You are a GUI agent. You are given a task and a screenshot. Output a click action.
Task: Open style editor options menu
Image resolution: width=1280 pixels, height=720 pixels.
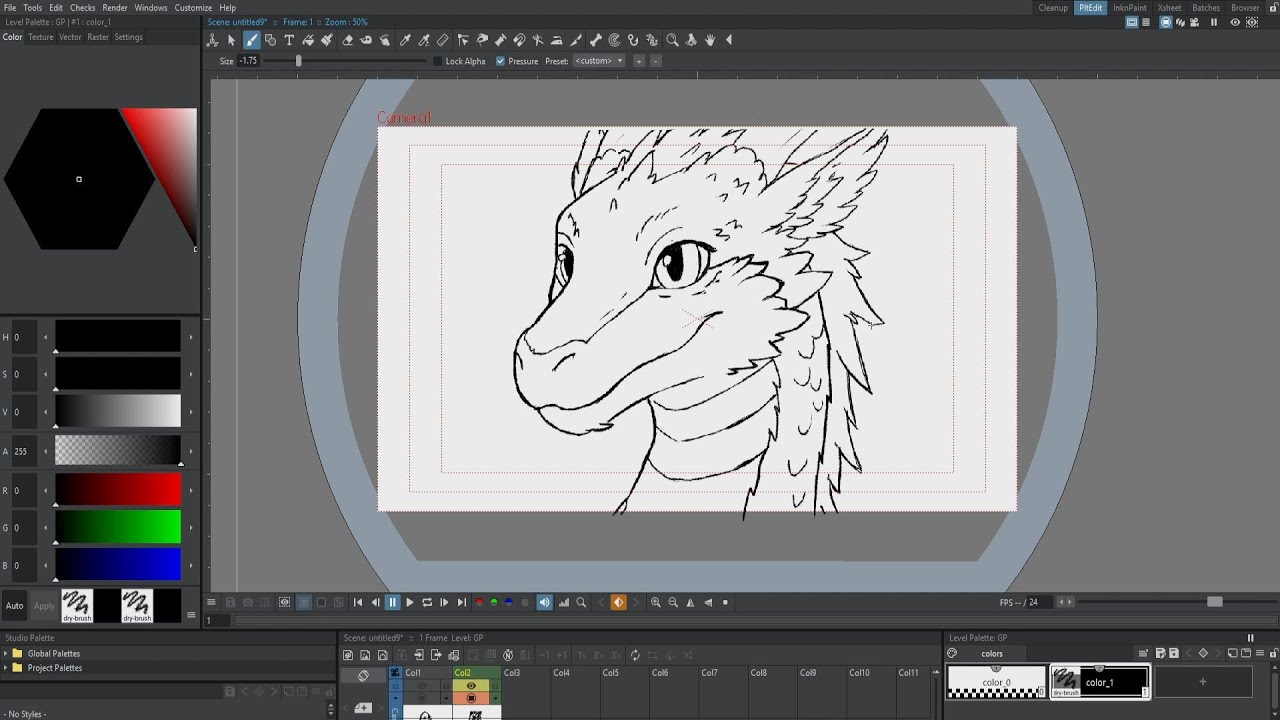tap(191, 615)
